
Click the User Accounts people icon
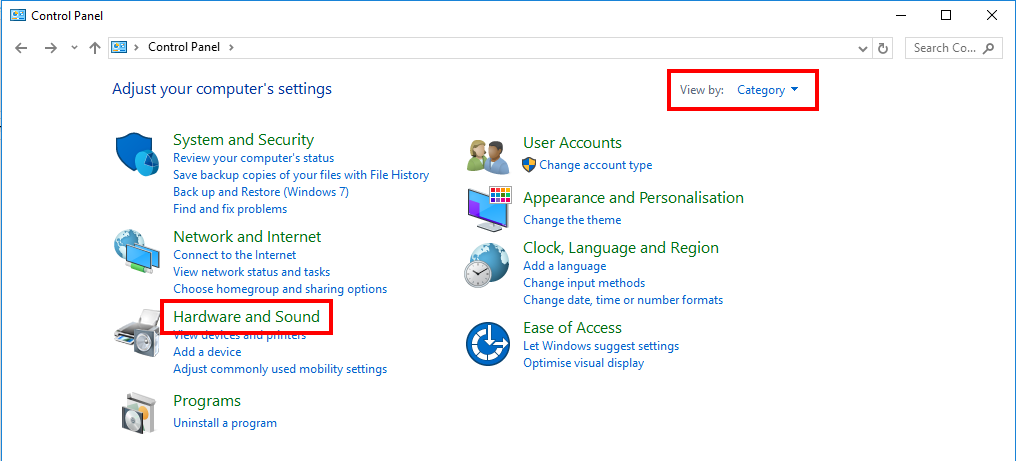point(489,155)
